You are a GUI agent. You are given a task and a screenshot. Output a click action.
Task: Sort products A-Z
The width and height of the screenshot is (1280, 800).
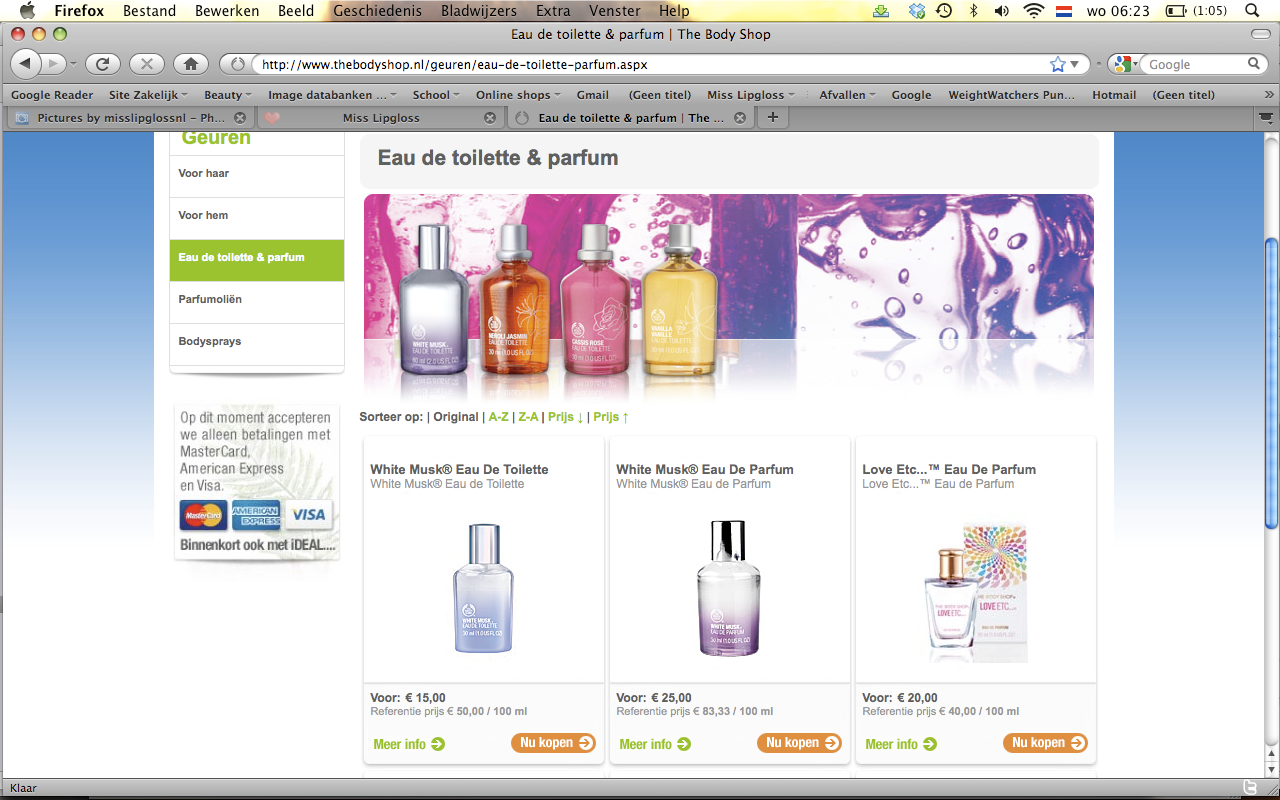coord(498,417)
